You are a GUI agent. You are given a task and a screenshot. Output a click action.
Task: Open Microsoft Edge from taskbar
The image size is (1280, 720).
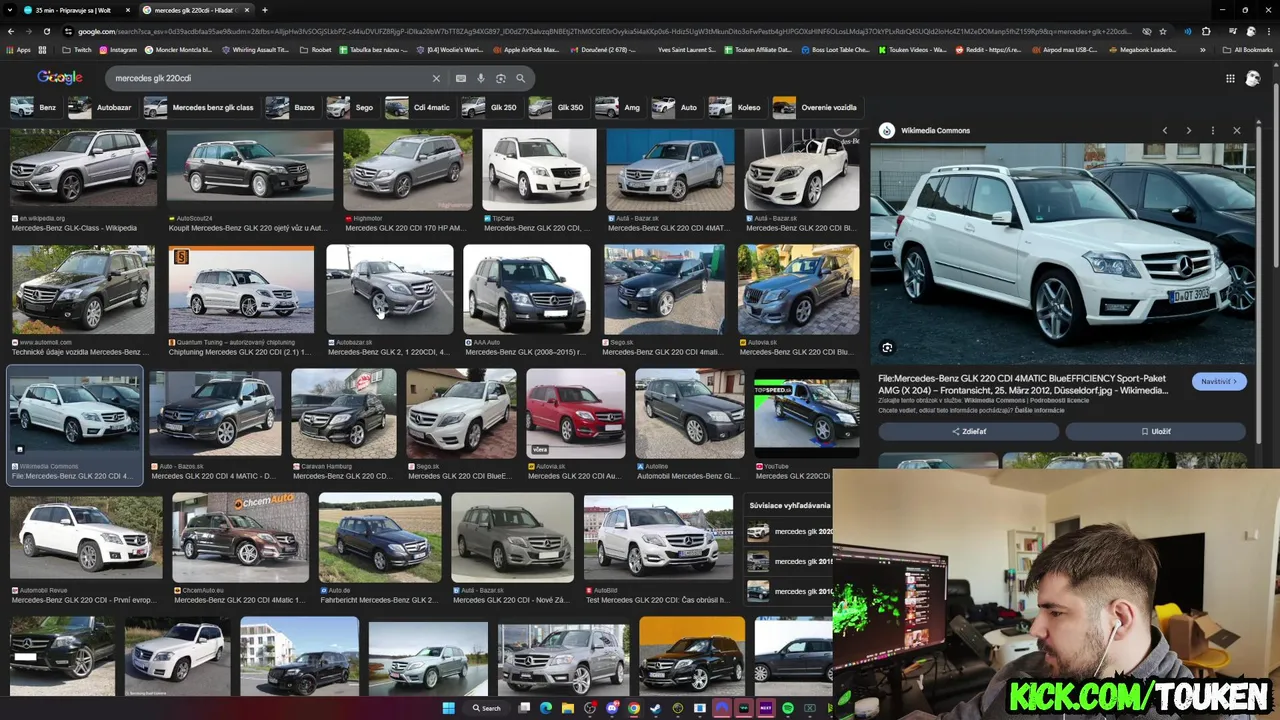546,708
